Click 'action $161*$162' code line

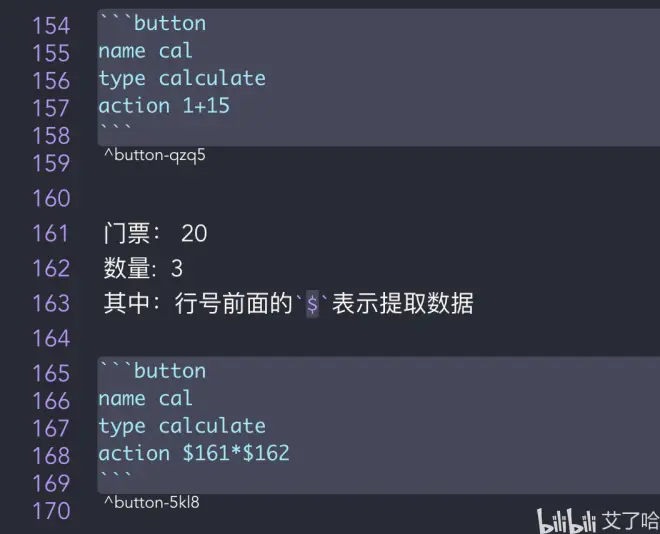(194, 453)
